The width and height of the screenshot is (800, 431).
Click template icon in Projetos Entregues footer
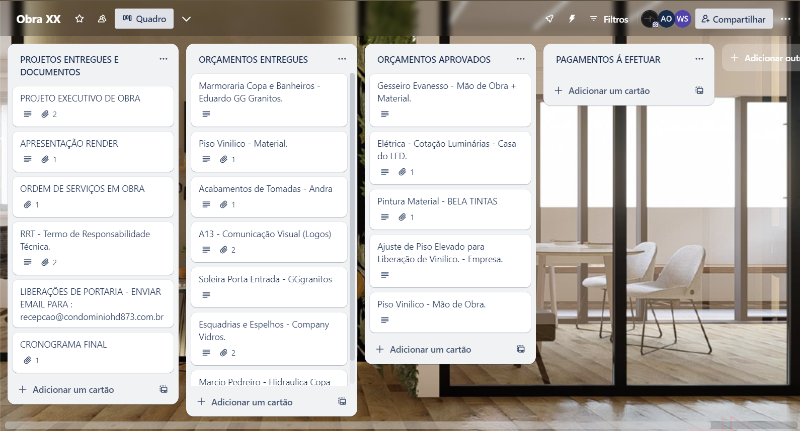click(163, 390)
